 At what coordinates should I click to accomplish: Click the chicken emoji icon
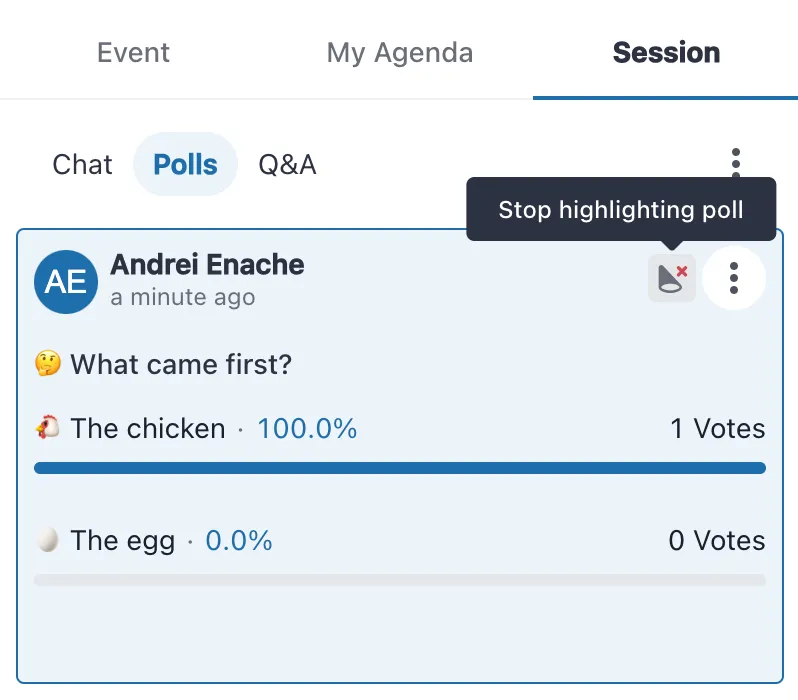coord(47,429)
